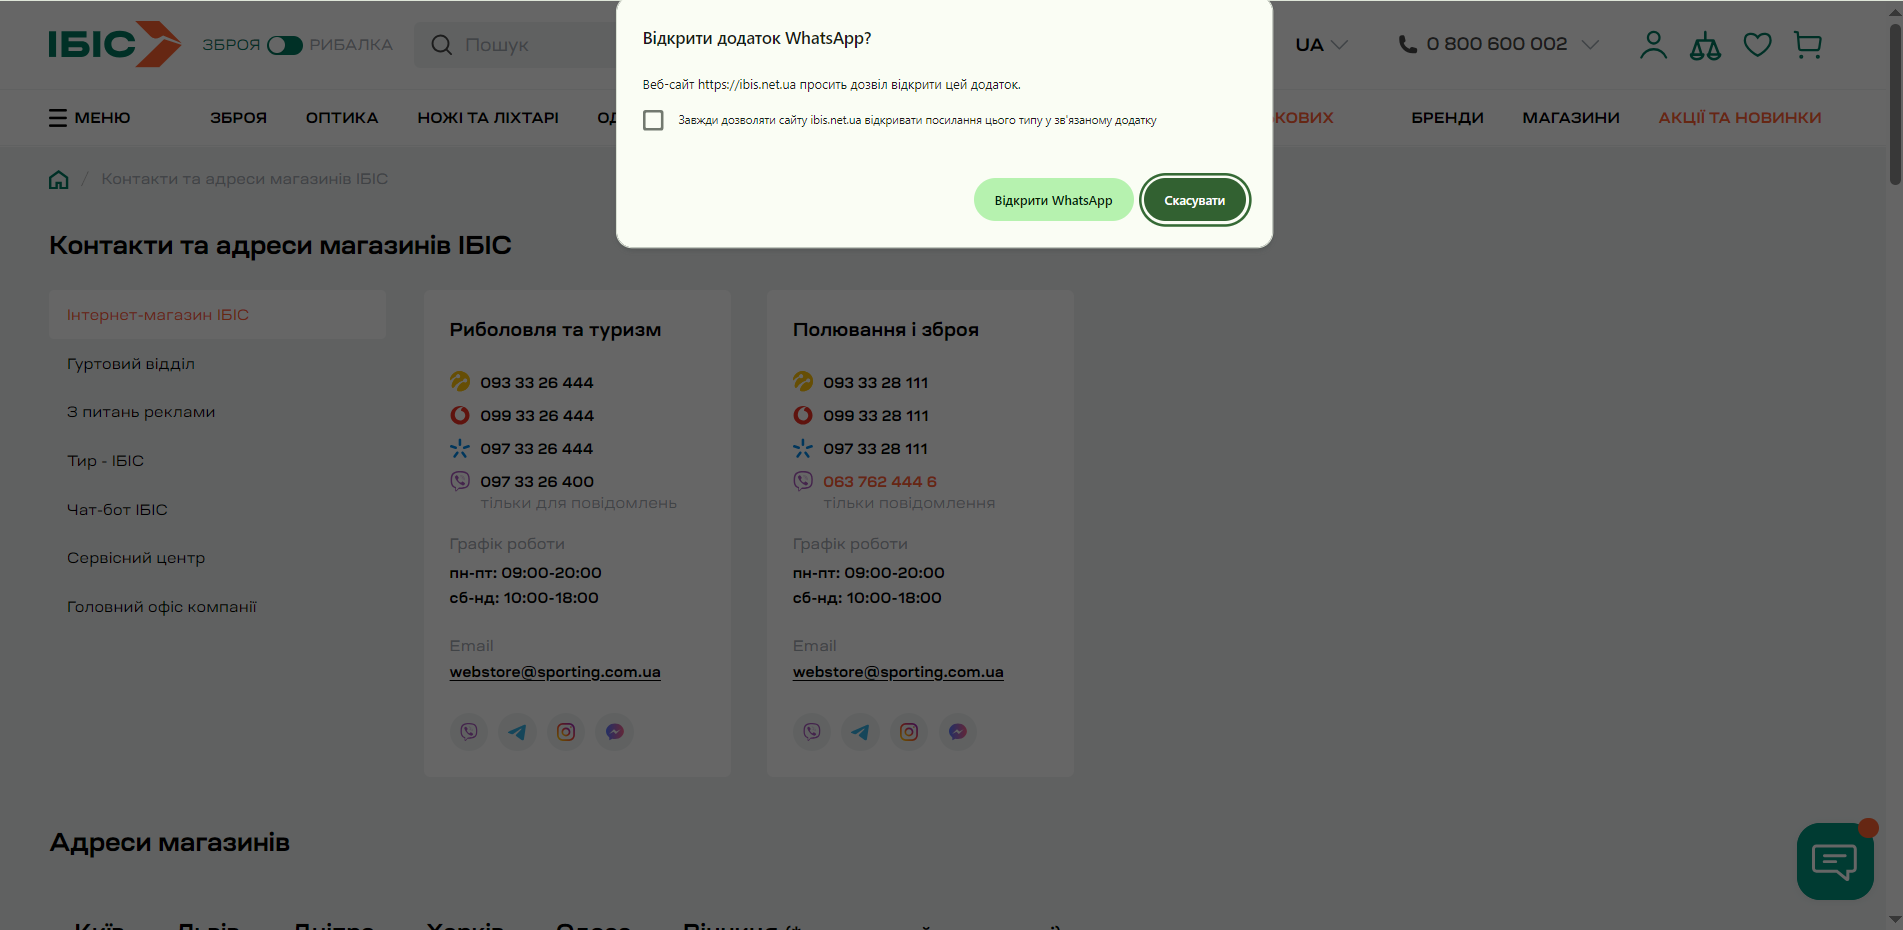Image resolution: width=1903 pixels, height=930 pixels.
Task: Open the UA language dropdown
Action: [x=1321, y=45]
